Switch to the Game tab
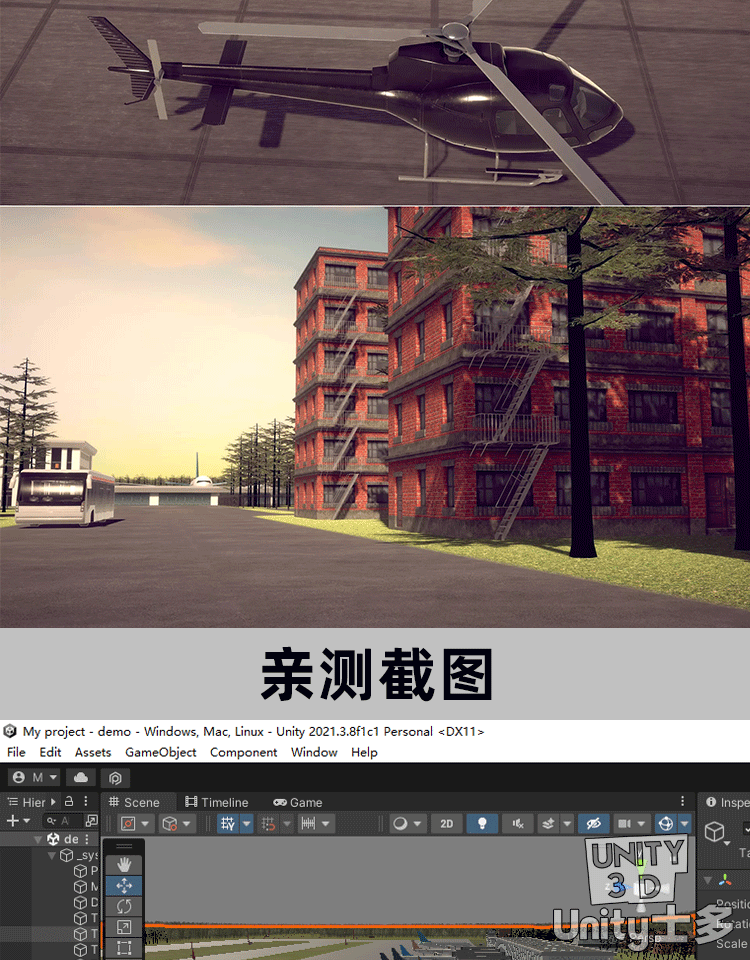 298,802
